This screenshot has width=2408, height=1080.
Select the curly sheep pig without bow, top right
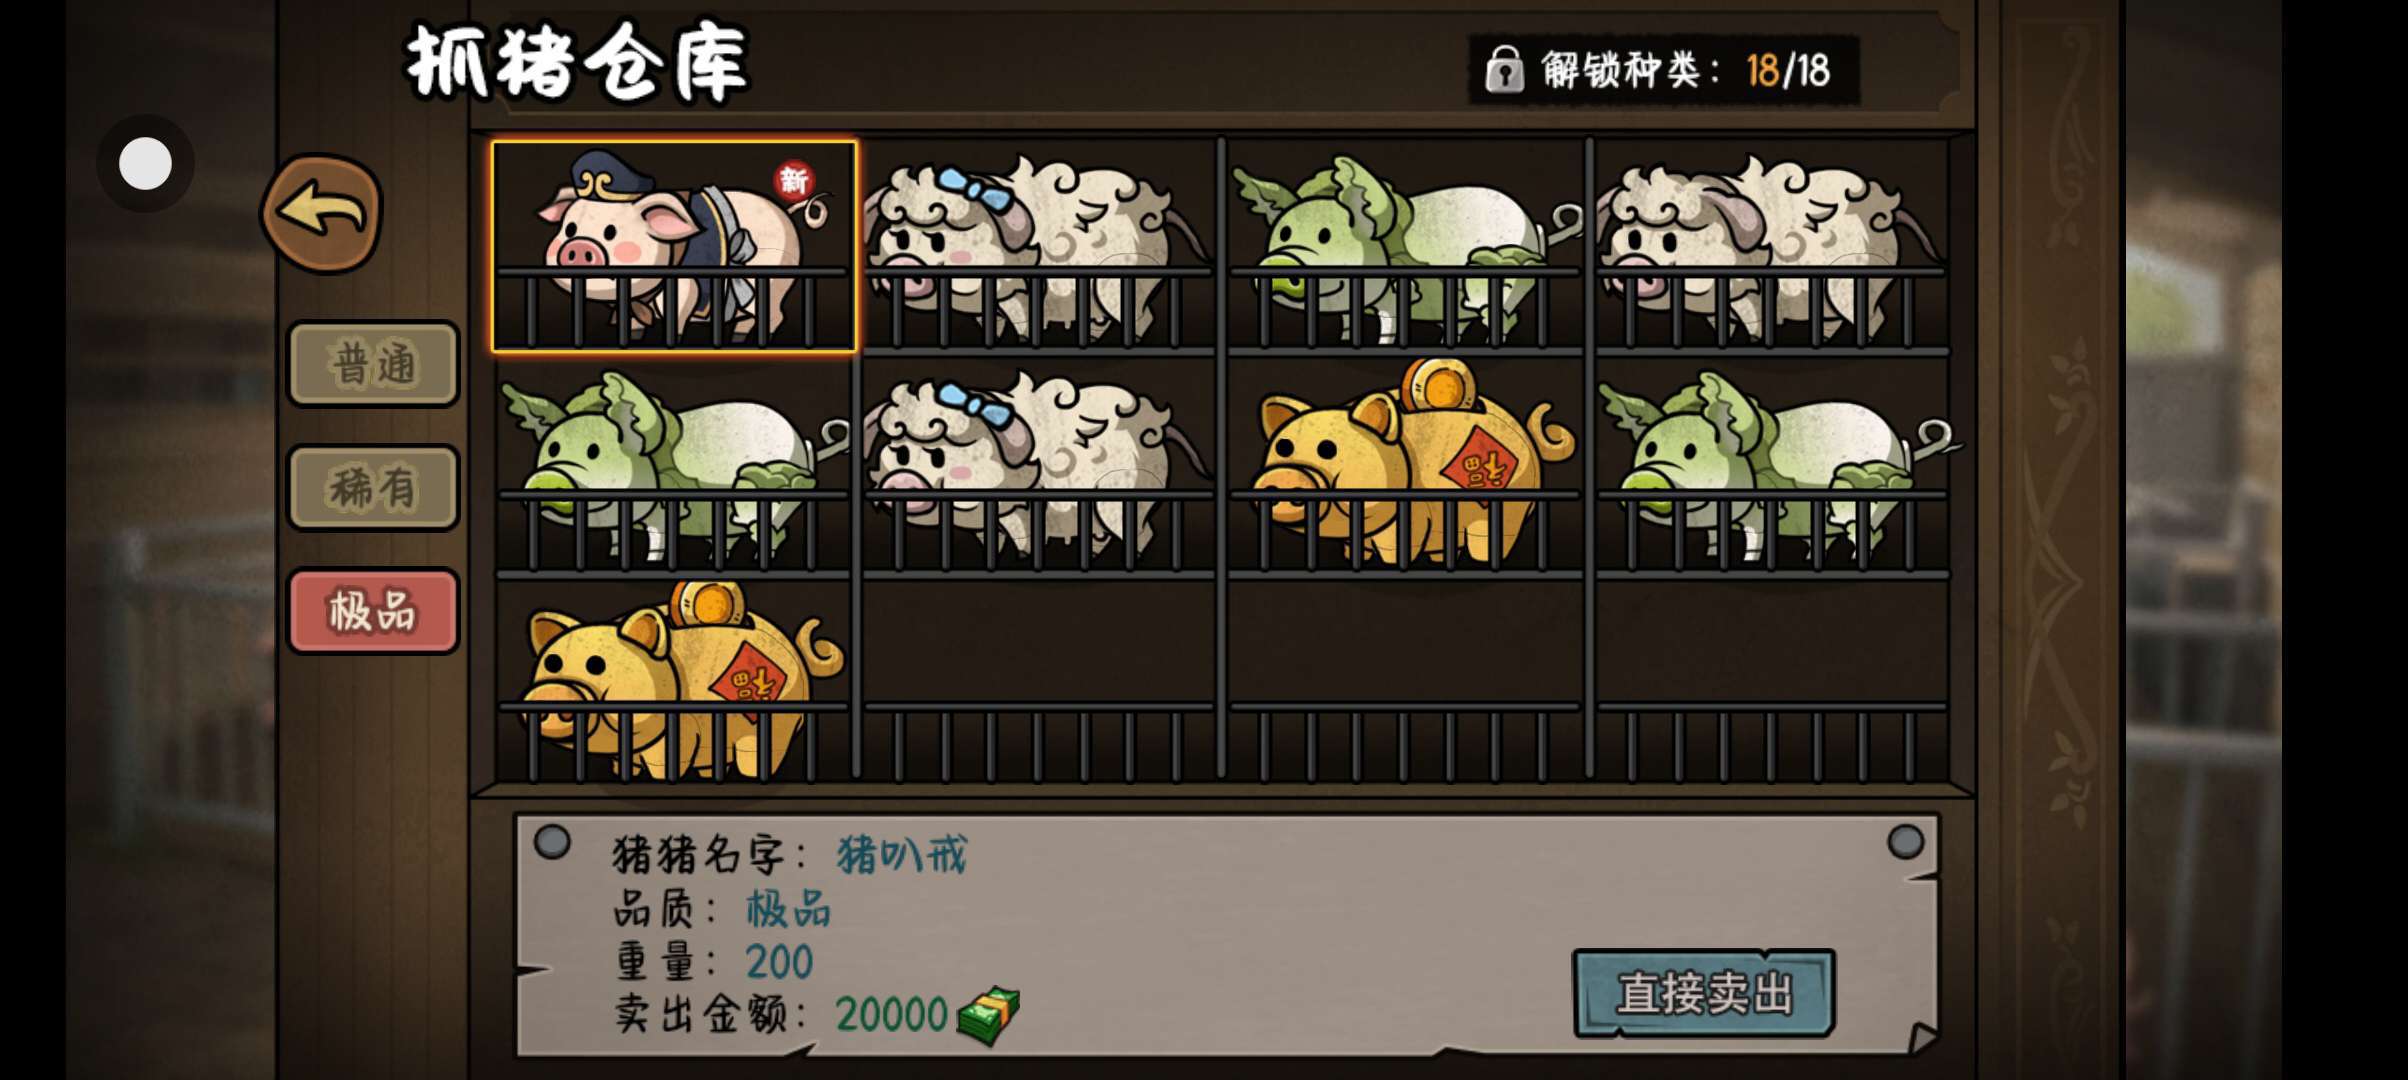pyautogui.click(x=1772, y=246)
